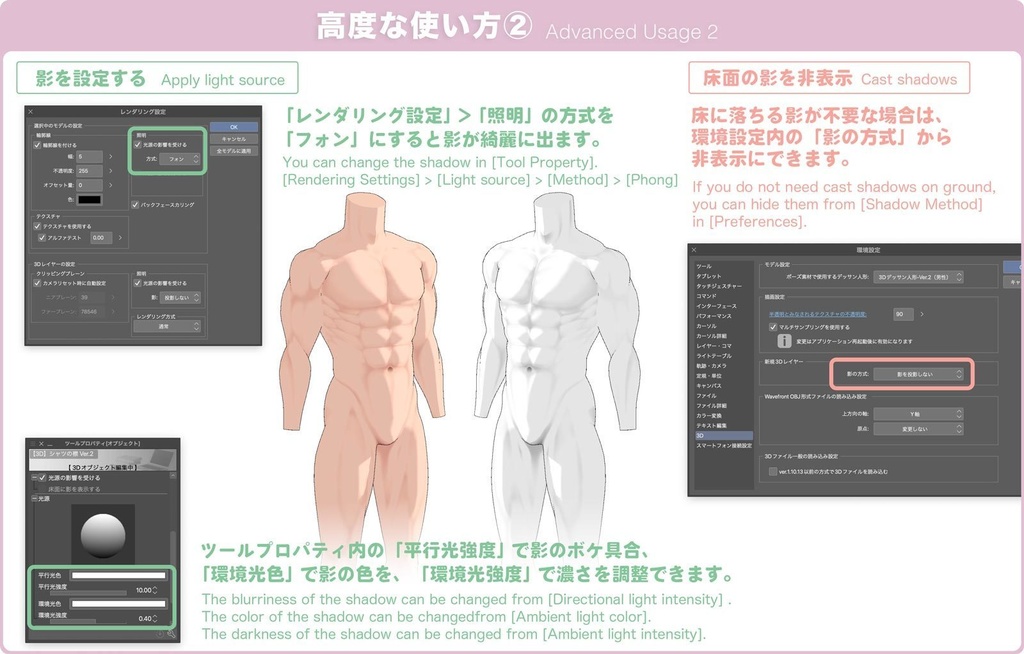The image size is (1024, 654).
Task: Click the black outline color swatch
Action: [x=88, y=200]
